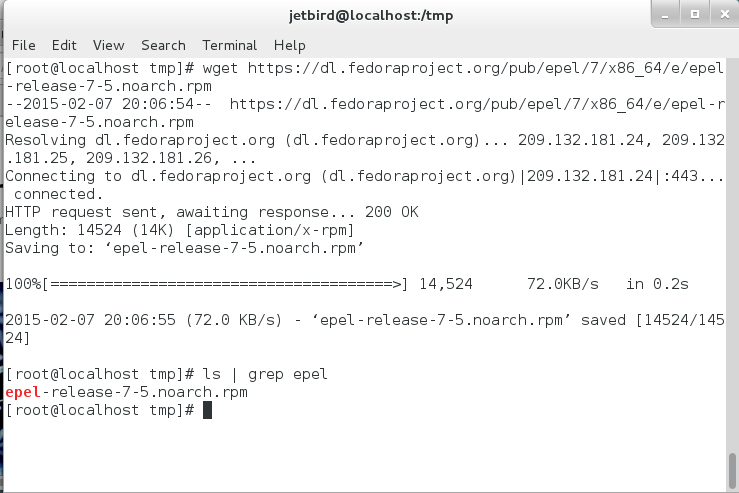
Task: Place cursor at the active shell prompt
Action: tap(207, 410)
